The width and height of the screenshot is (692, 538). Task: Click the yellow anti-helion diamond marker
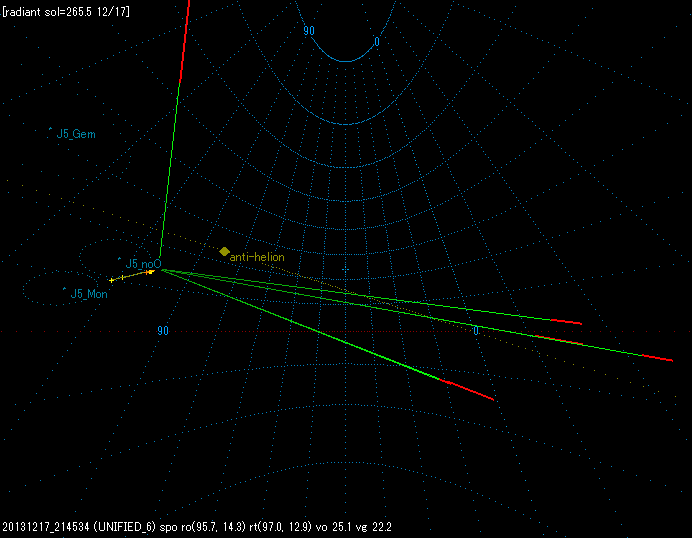pyautogui.click(x=224, y=252)
